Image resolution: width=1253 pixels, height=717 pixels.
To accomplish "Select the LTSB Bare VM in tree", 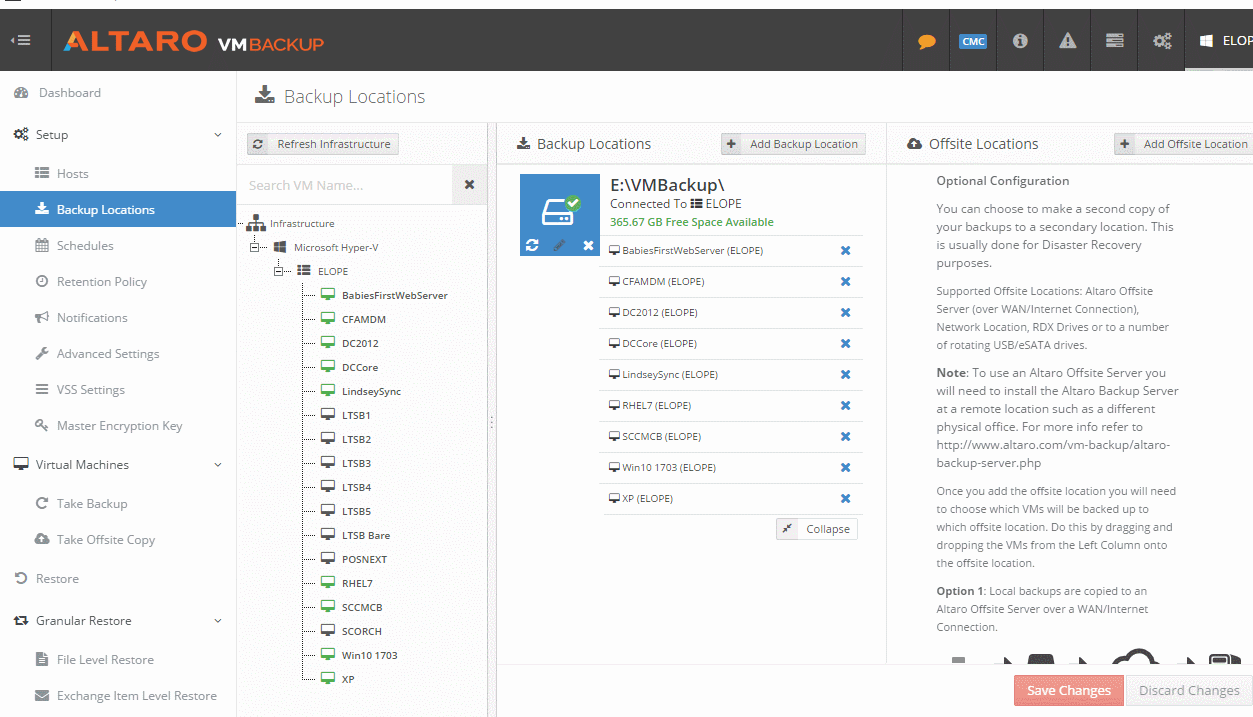I will pyautogui.click(x=365, y=535).
